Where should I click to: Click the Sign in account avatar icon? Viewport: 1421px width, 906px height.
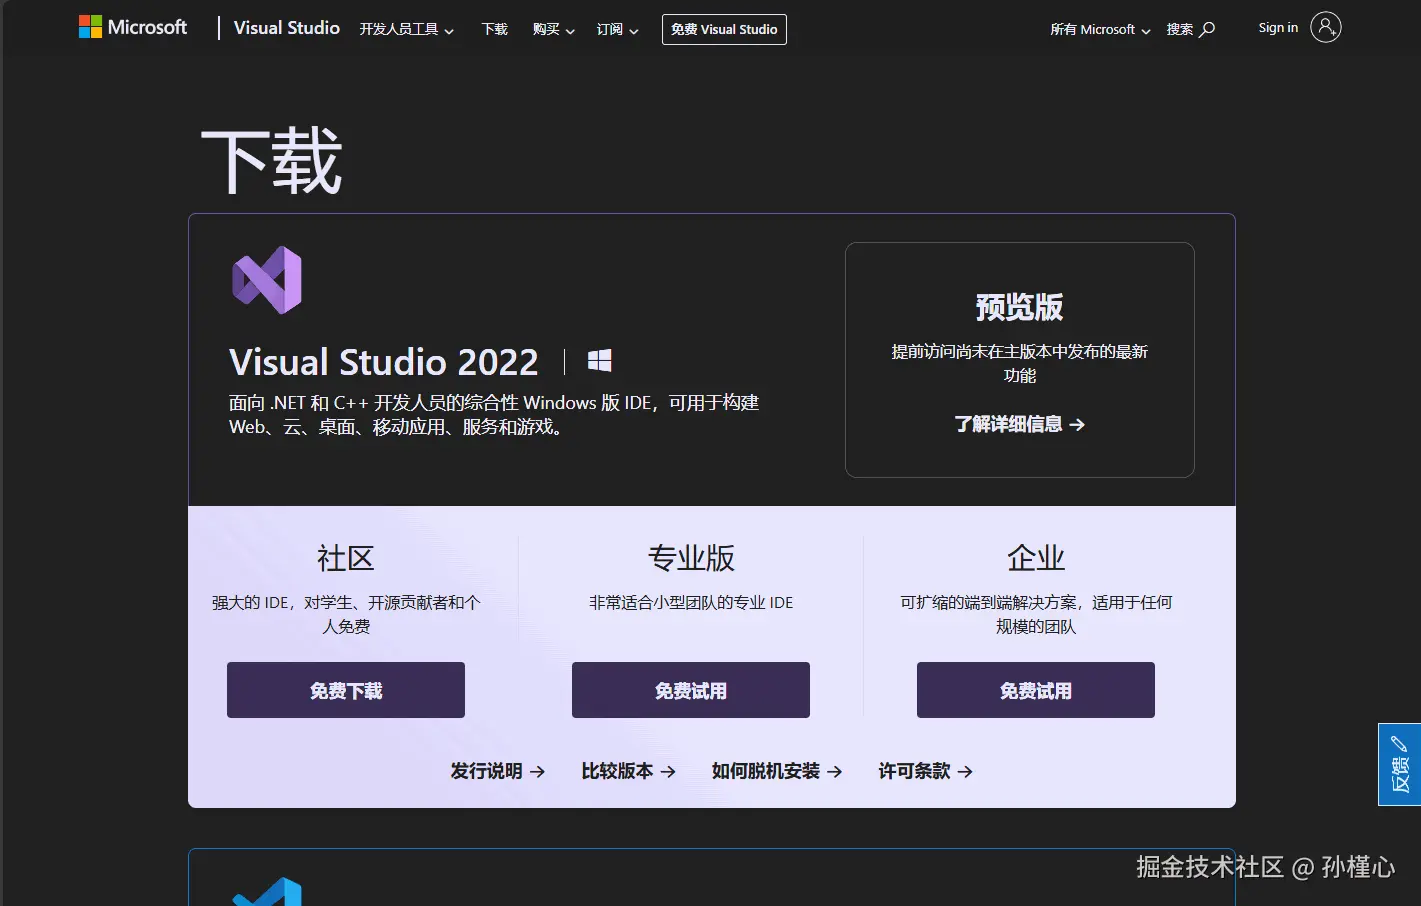(1327, 27)
